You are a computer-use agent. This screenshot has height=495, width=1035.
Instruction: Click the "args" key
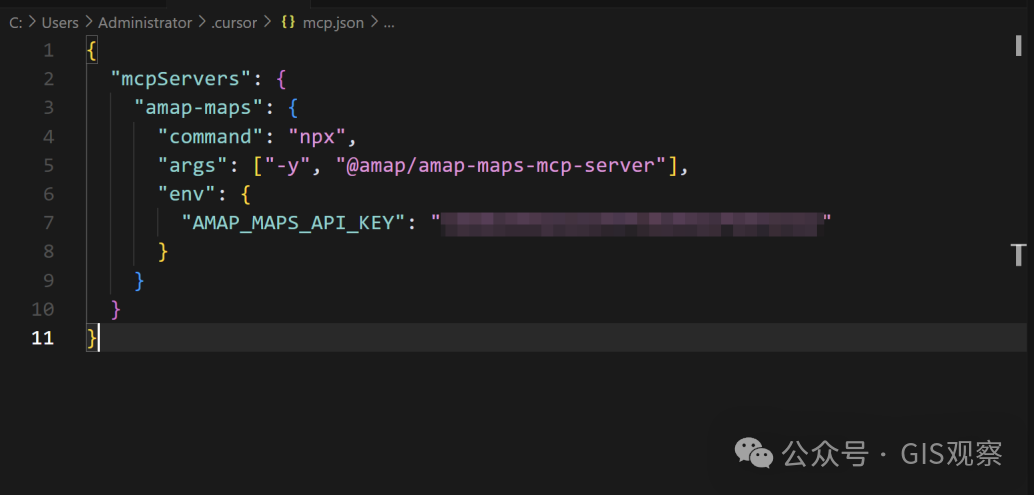point(193,165)
